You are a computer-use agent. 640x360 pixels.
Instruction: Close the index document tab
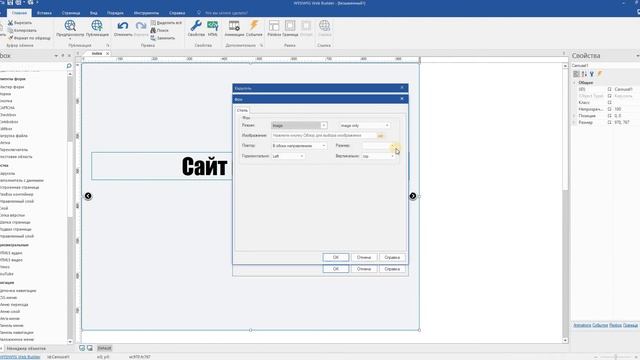pyautogui.click(x=108, y=53)
